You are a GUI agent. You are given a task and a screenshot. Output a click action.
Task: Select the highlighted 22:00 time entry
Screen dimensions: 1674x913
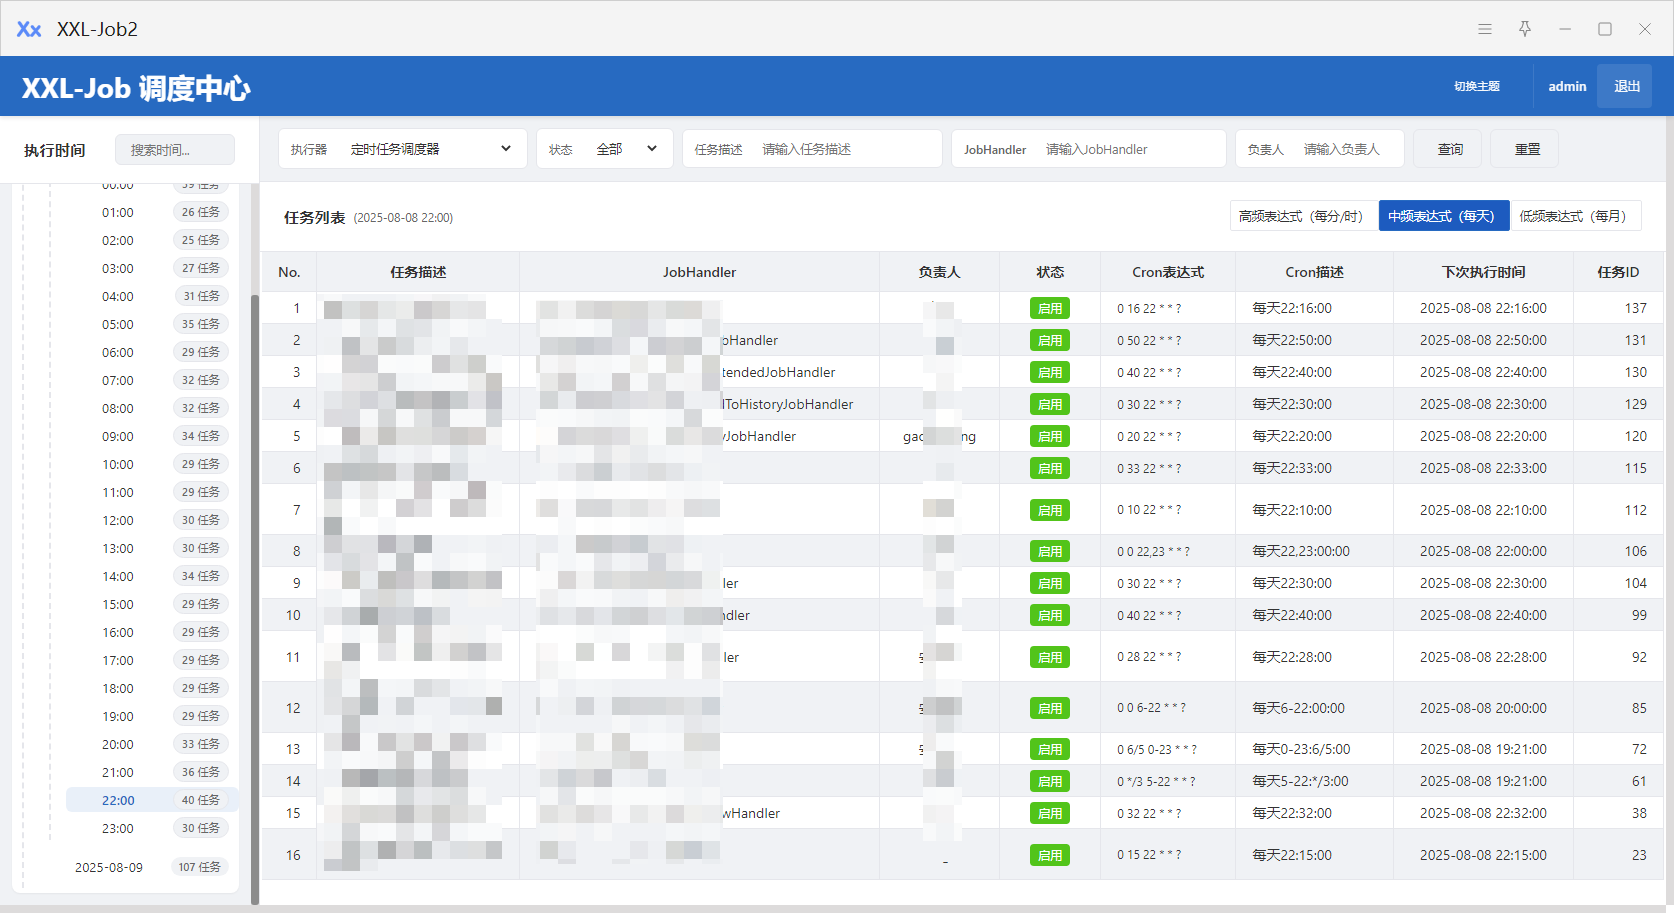click(x=152, y=800)
